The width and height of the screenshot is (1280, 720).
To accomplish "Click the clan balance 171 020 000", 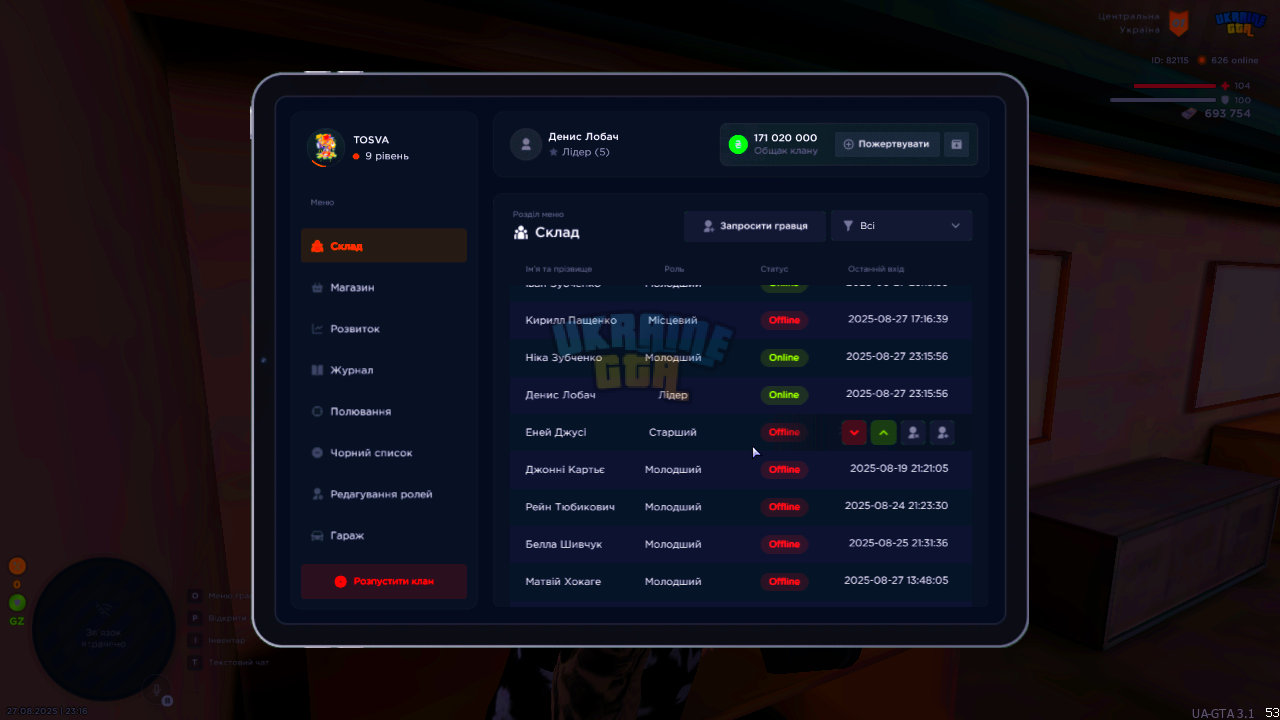I will click(785, 138).
